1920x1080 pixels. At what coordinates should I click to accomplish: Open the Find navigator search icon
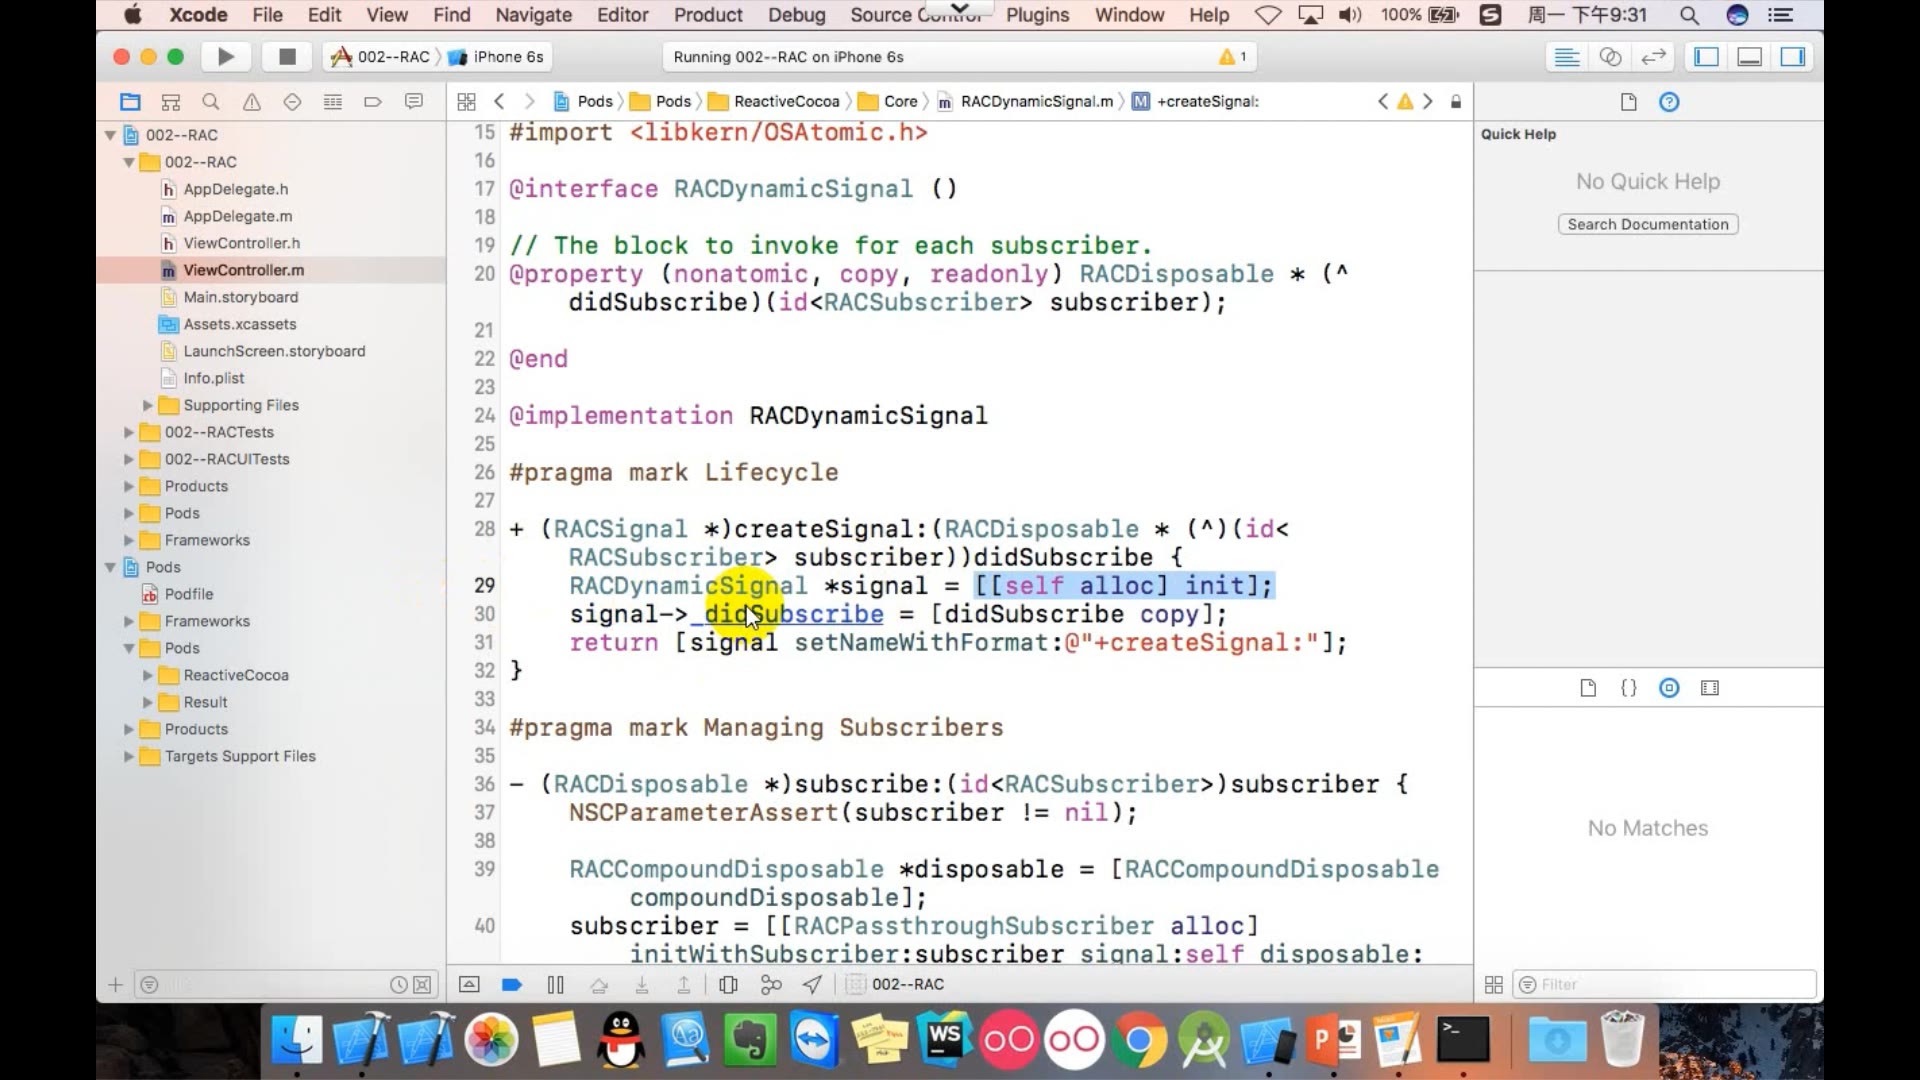(x=210, y=102)
